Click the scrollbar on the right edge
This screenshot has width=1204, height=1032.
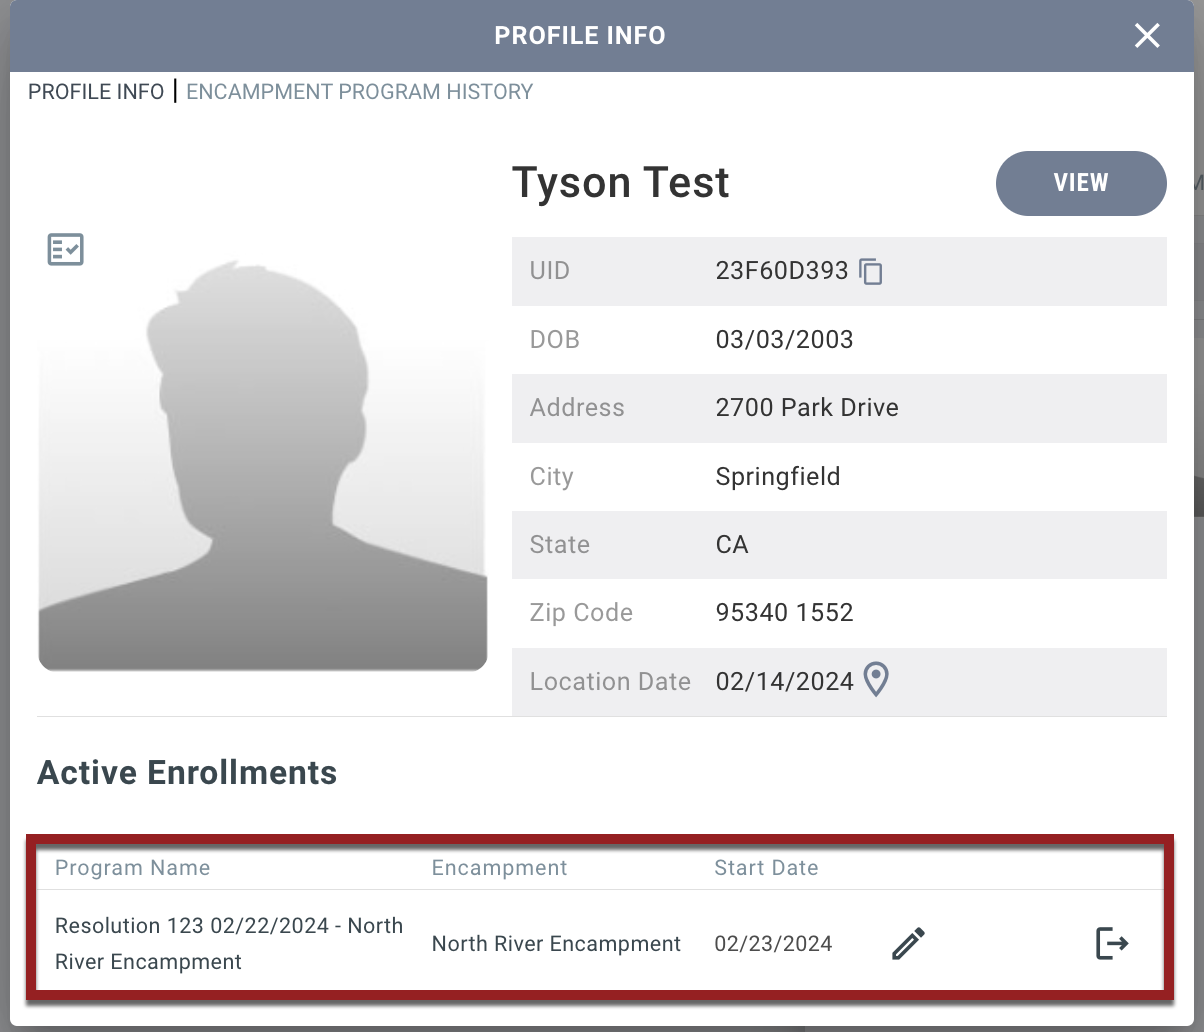coord(1197,497)
